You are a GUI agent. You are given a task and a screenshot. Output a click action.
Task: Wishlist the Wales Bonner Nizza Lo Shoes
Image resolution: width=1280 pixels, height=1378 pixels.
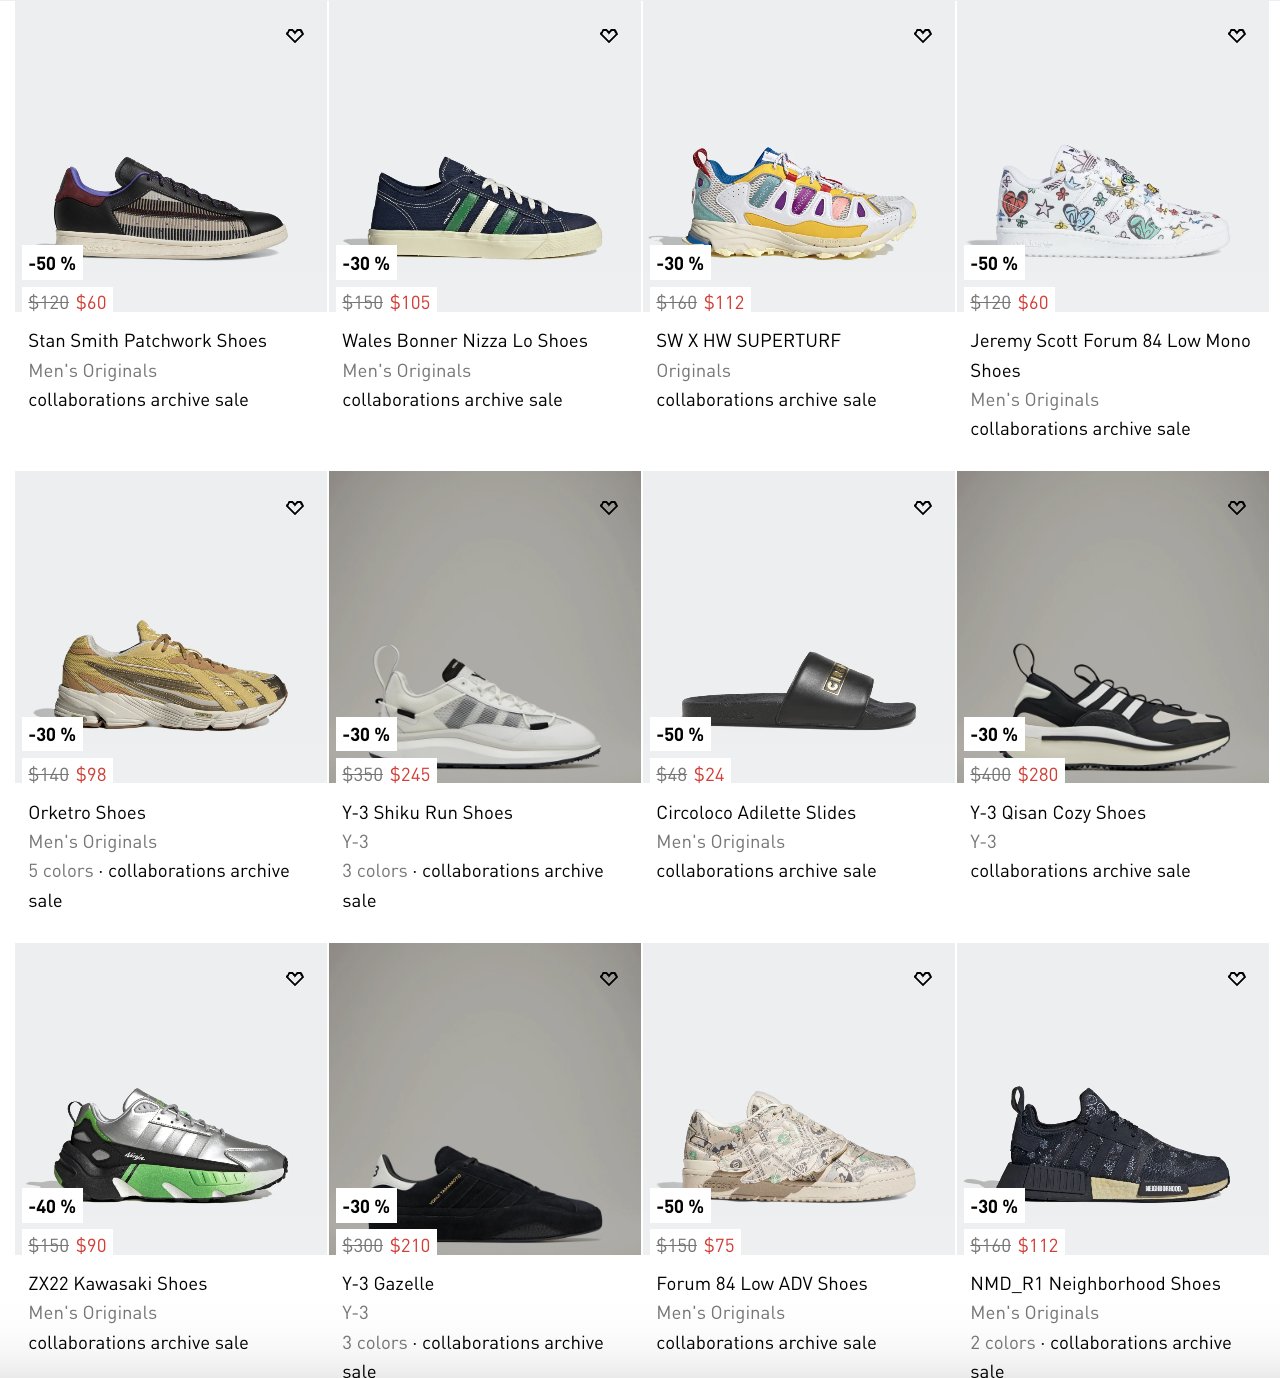(x=609, y=36)
